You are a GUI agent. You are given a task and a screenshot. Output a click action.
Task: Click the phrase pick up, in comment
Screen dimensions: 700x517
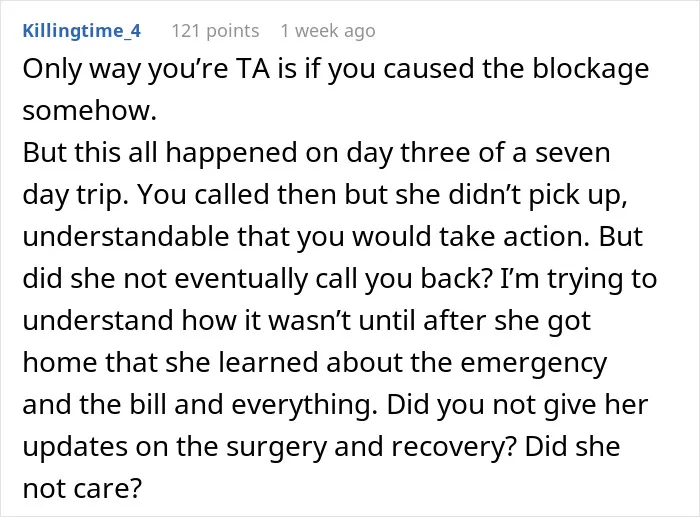coord(578,195)
